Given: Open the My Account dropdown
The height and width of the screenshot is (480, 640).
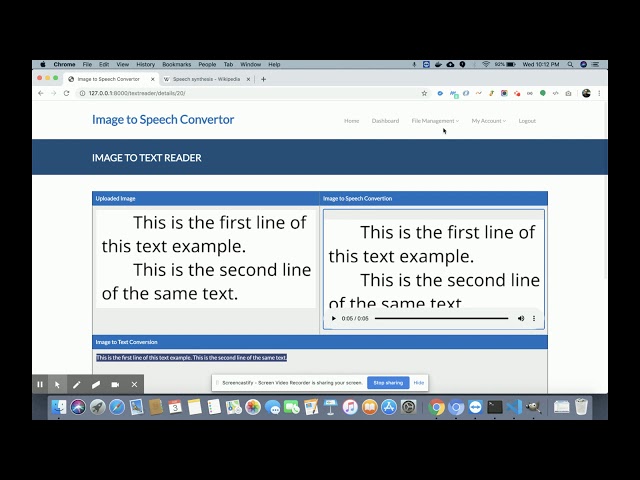Looking at the screenshot, I should (x=489, y=121).
